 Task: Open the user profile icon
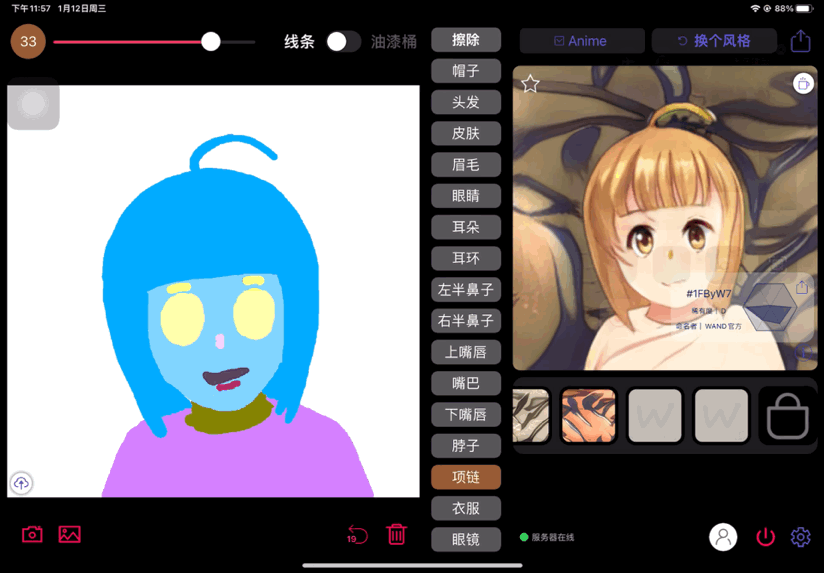(x=723, y=537)
